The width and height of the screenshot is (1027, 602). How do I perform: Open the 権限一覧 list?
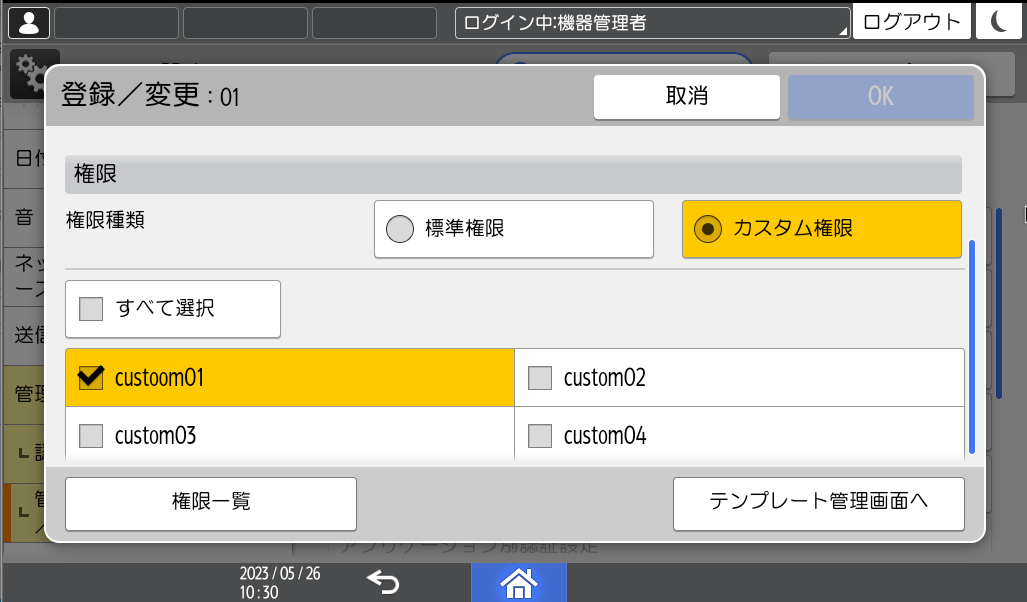point(210,504)
